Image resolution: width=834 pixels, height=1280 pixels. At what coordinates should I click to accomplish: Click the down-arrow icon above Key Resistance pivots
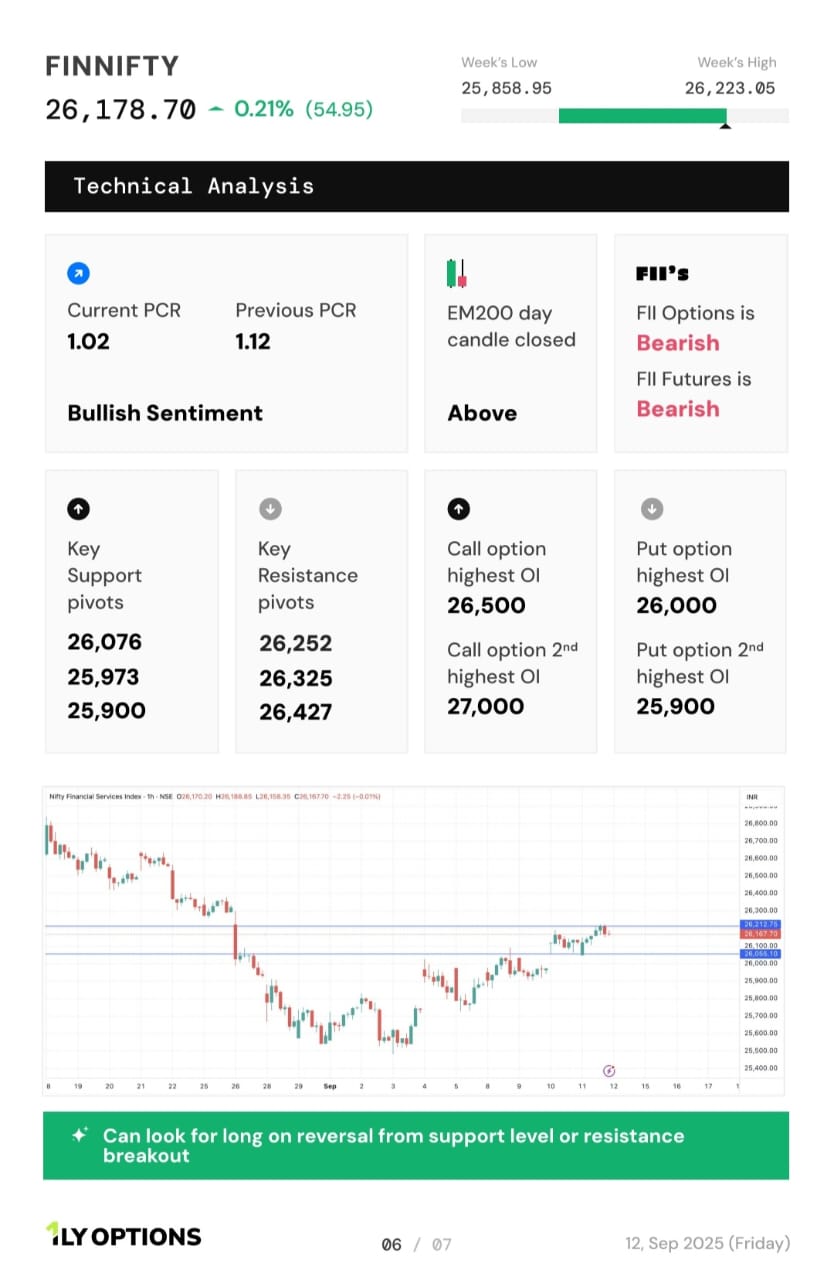click(x=269, y=509)
